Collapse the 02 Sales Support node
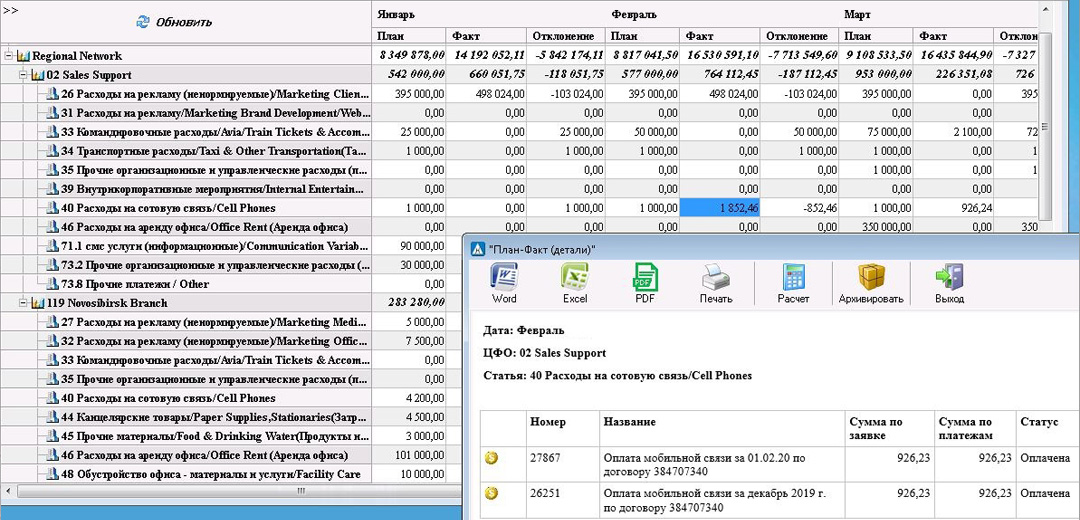 [x=23, y=75]
